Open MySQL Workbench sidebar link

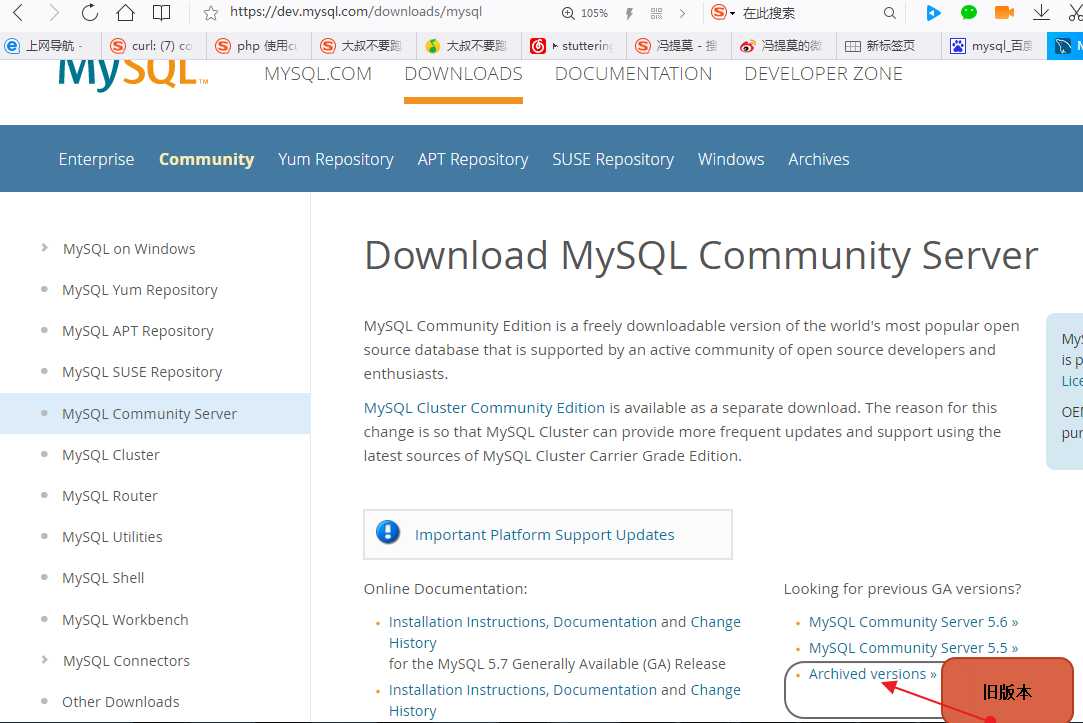click(x=125, y=619)
